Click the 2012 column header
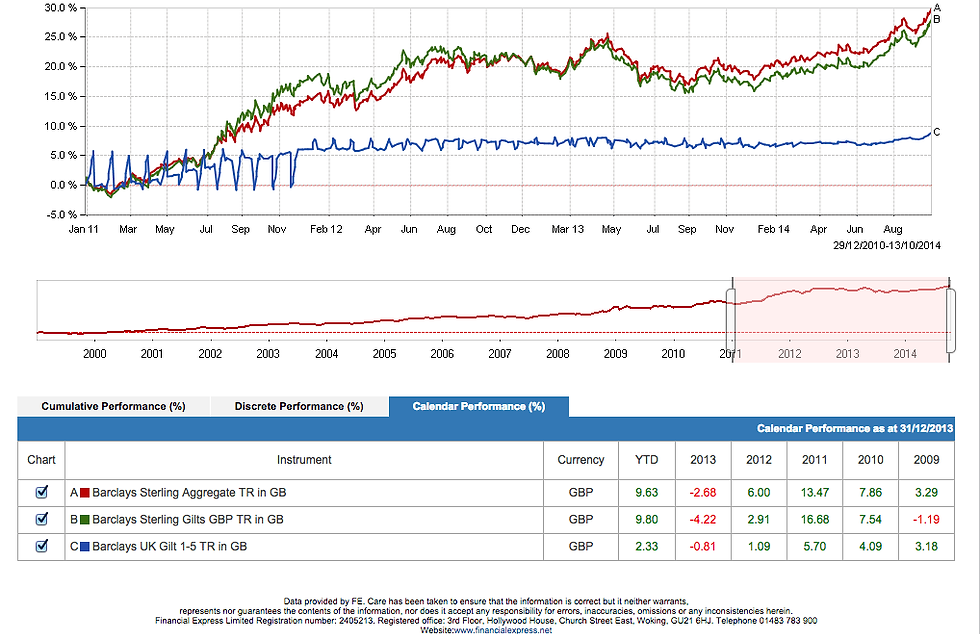Screen dimensions: 980x634 click(x=759, y=460)
